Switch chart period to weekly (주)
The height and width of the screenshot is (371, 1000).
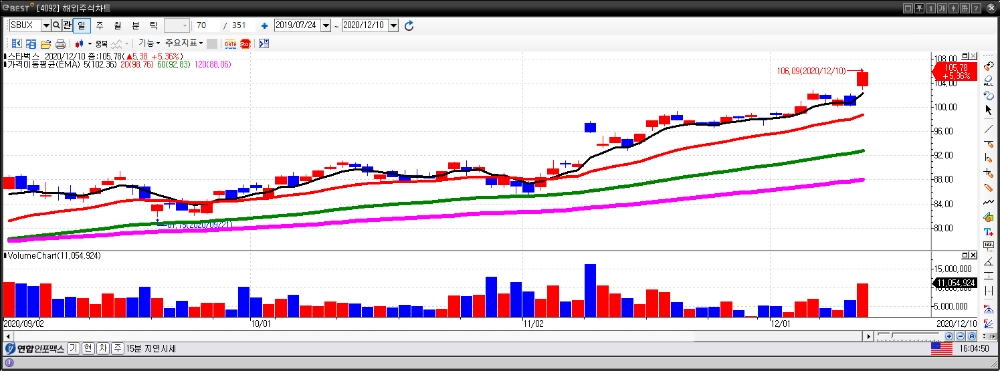(x=99, y=25)
